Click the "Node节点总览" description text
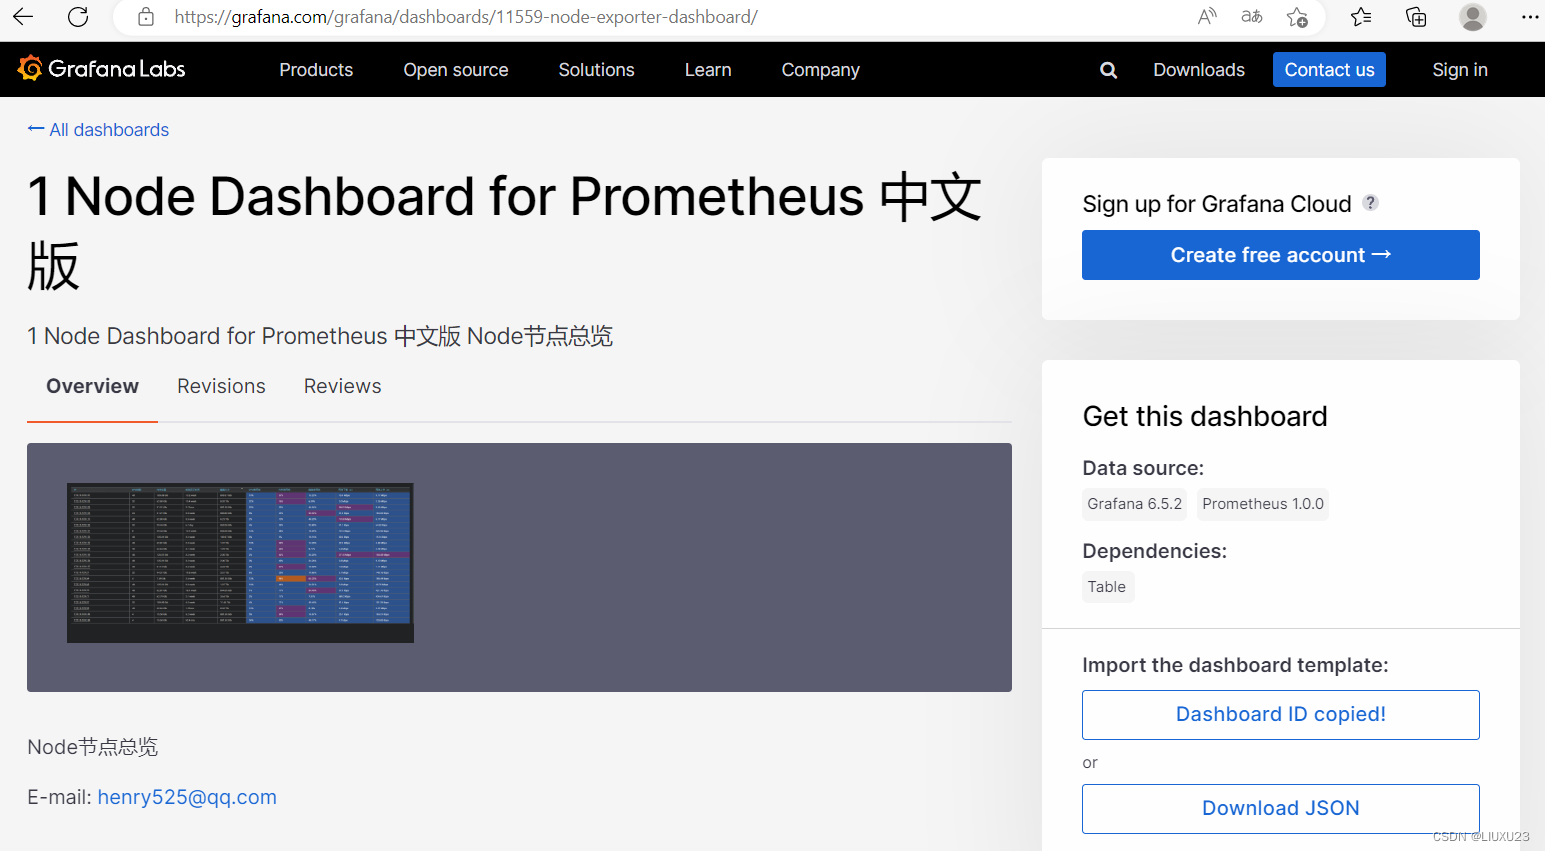 (93, 747)
